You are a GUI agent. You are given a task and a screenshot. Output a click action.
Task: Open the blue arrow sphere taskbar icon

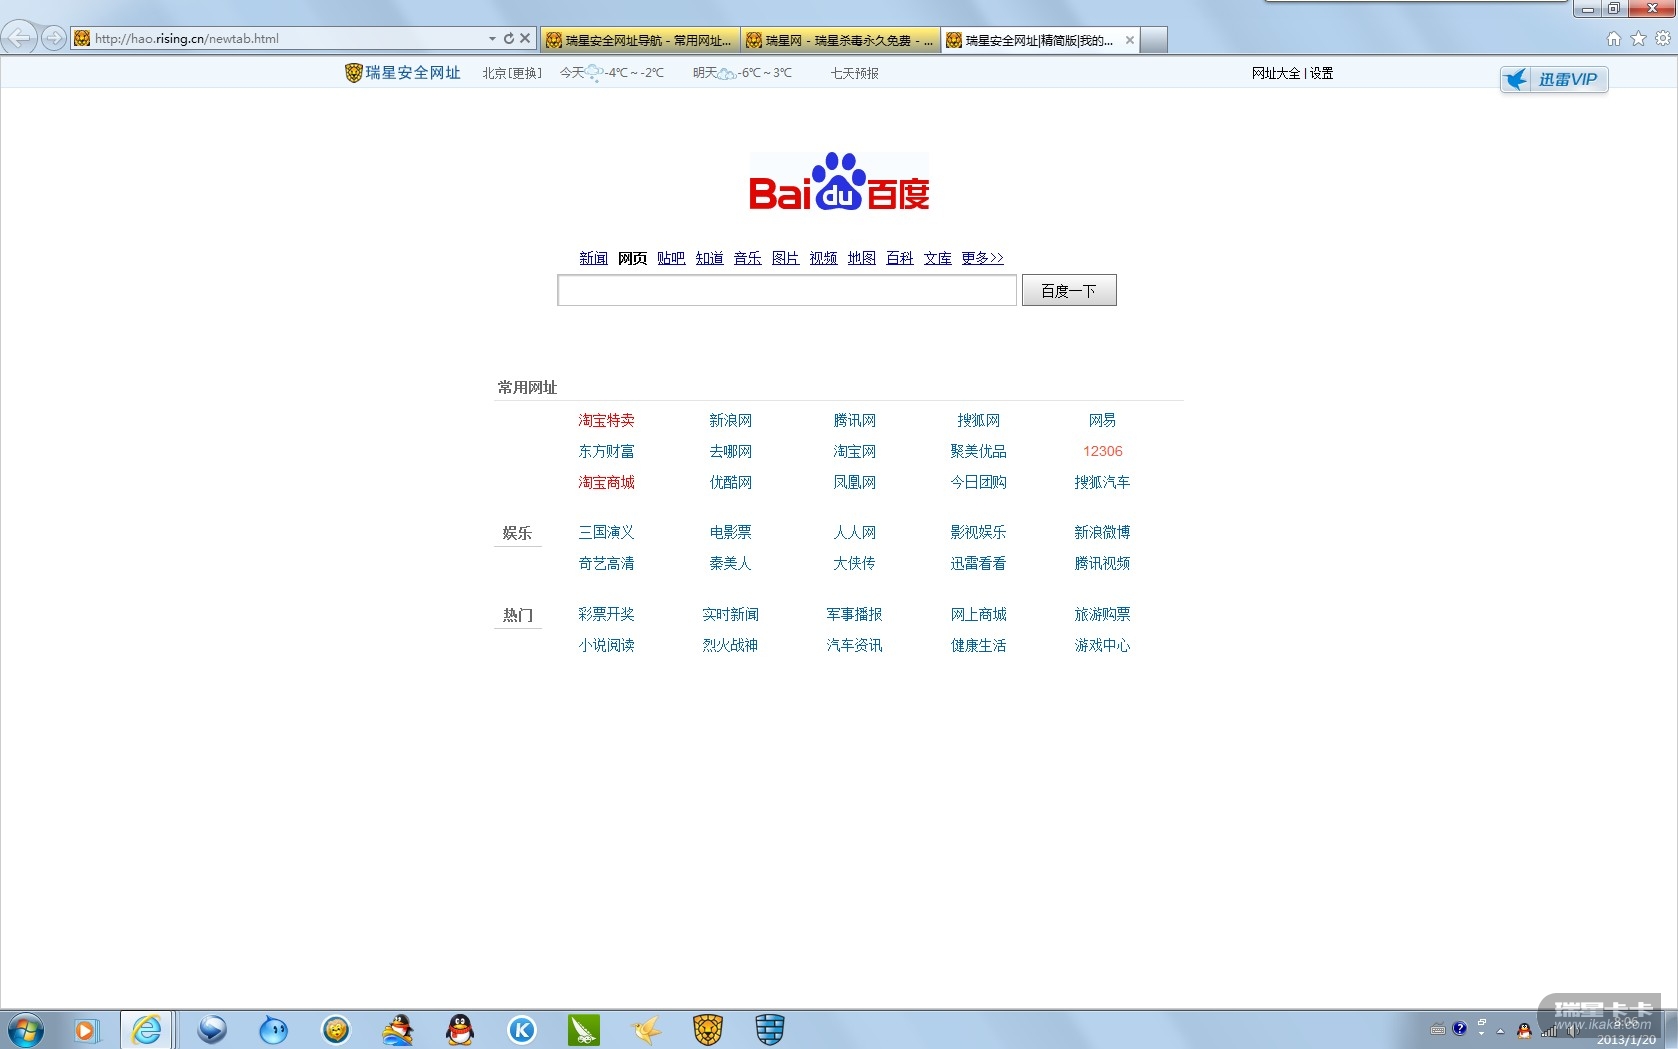click(x=212, y=1029)
